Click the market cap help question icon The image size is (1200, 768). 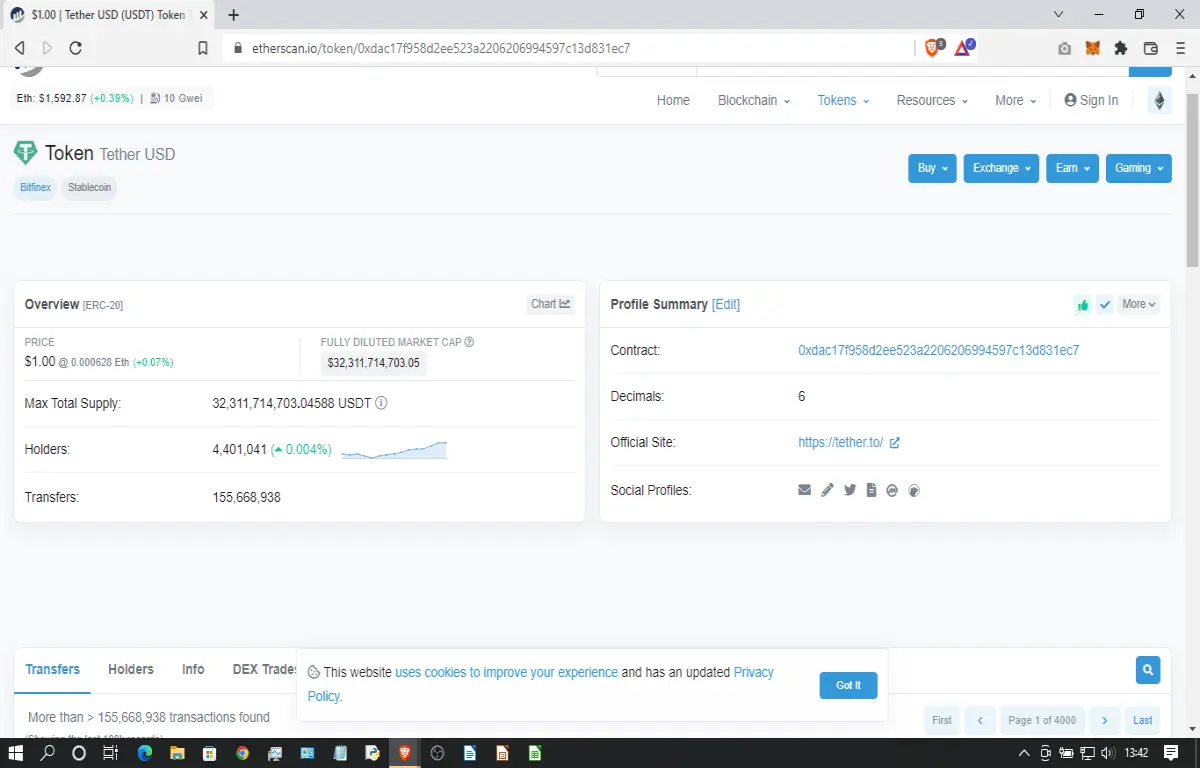pyautogui.click(x=469, y=342)
